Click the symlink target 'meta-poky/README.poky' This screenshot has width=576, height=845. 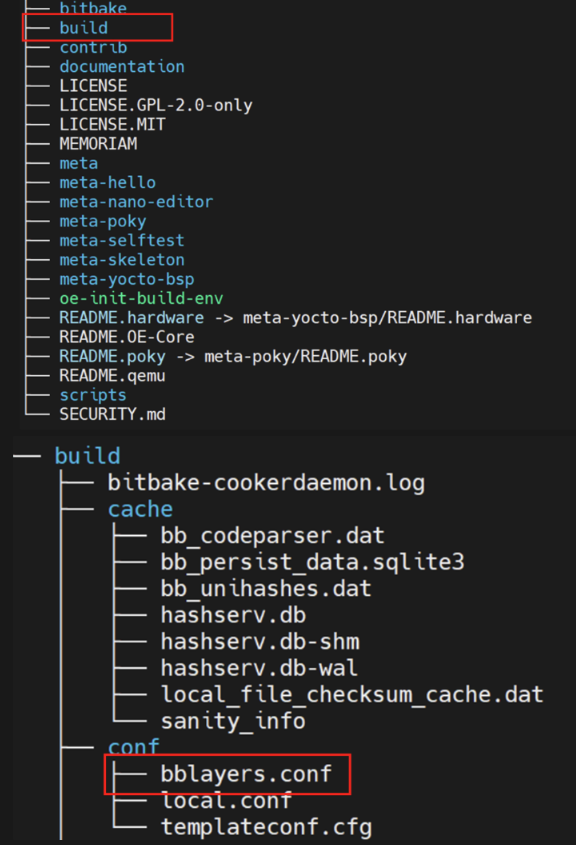[x=306, y=357]
